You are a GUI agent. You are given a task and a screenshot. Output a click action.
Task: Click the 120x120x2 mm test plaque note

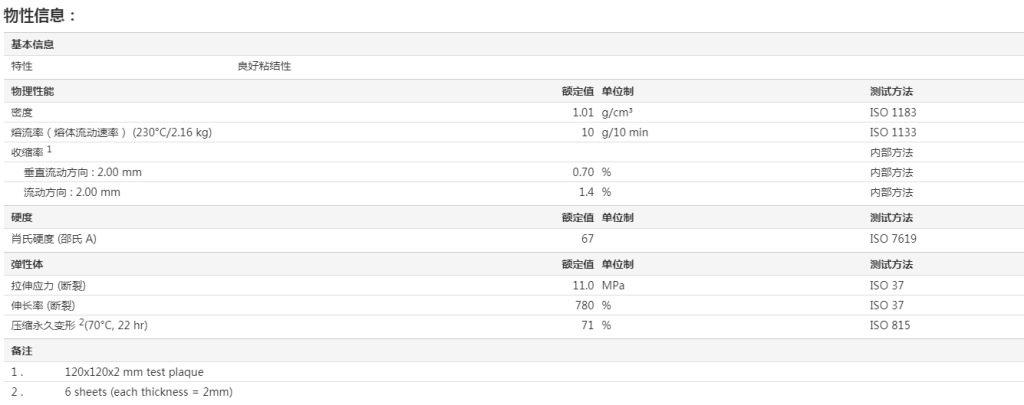pyautogui.click(x=134, y=372)
